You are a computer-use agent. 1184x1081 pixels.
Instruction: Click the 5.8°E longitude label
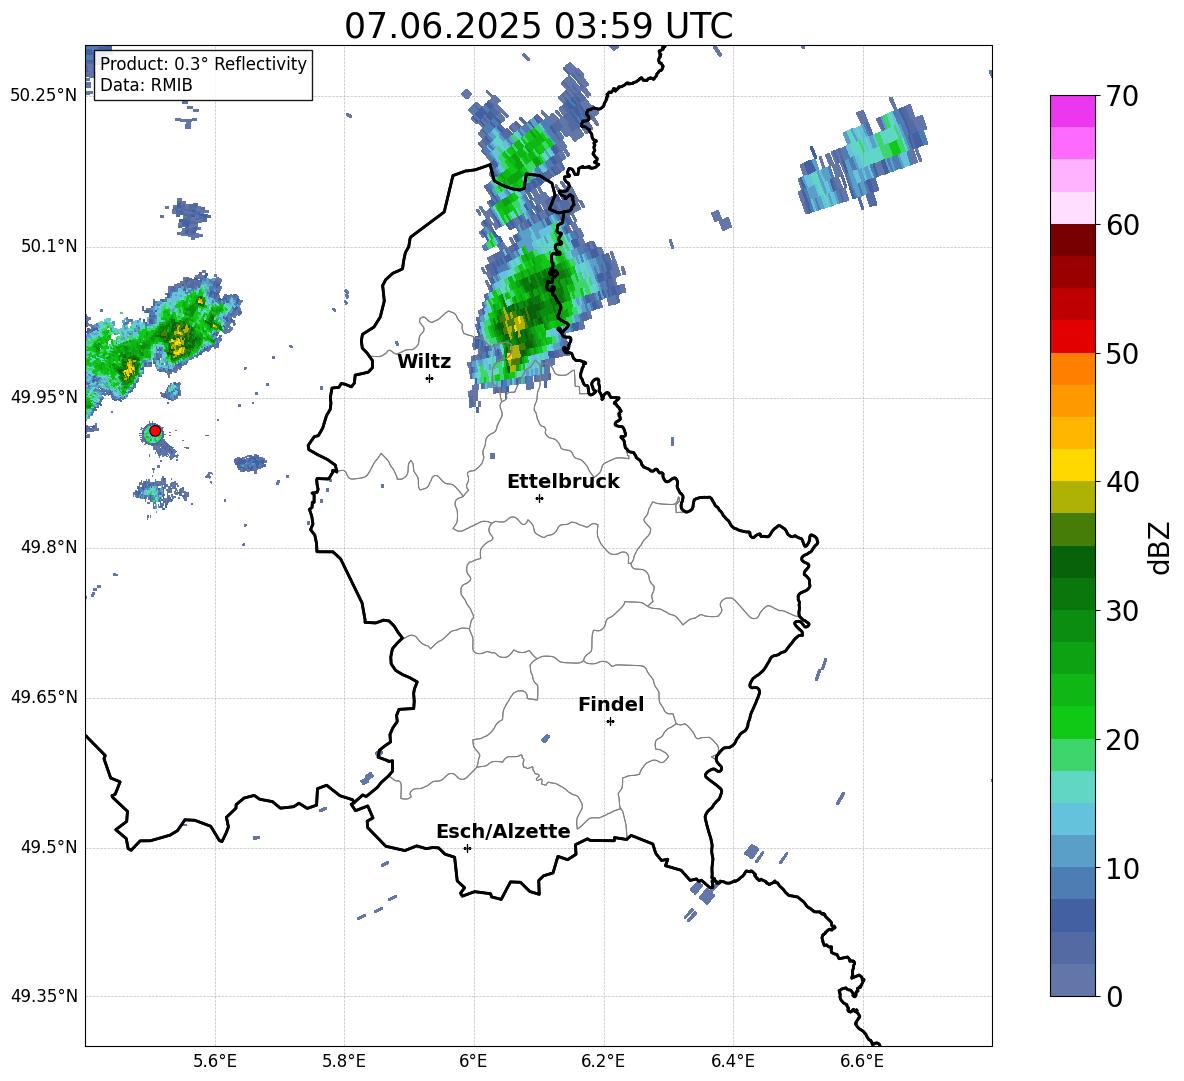click(x=344, y=1061)
